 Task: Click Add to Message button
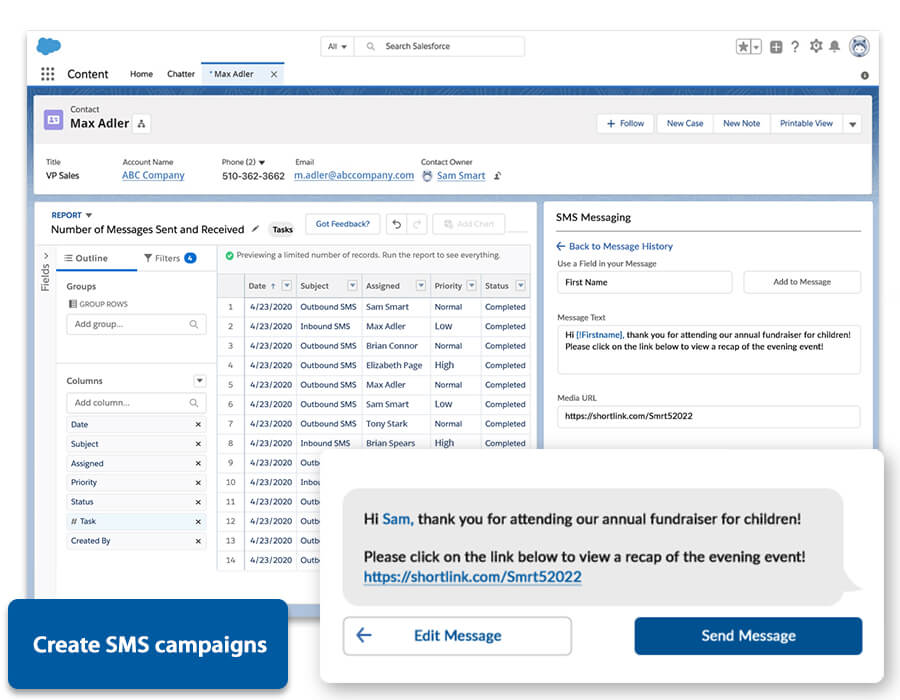802,282
